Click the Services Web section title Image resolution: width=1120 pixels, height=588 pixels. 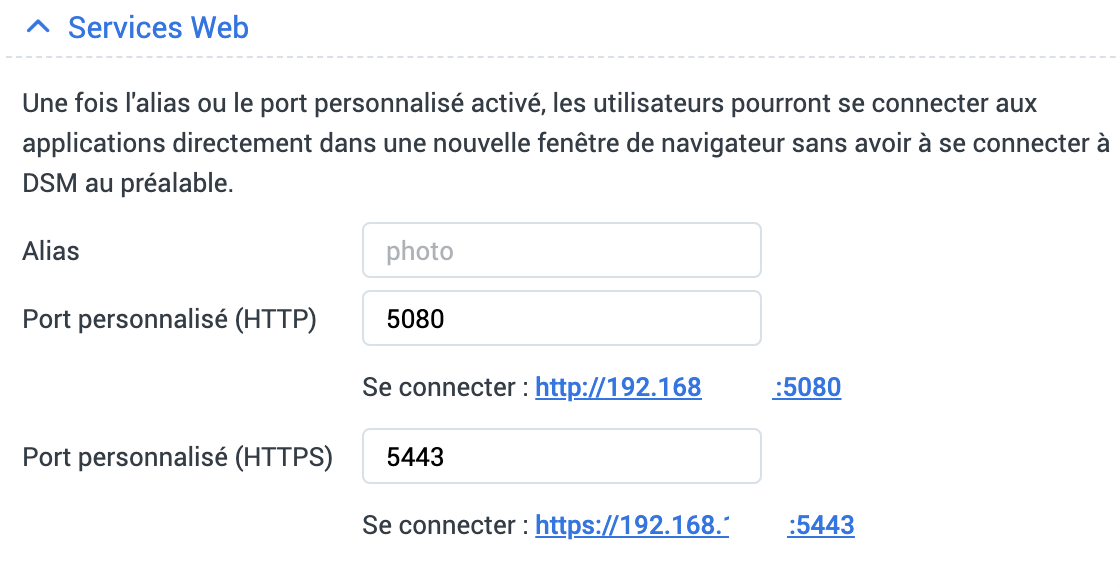pos(158,28)
